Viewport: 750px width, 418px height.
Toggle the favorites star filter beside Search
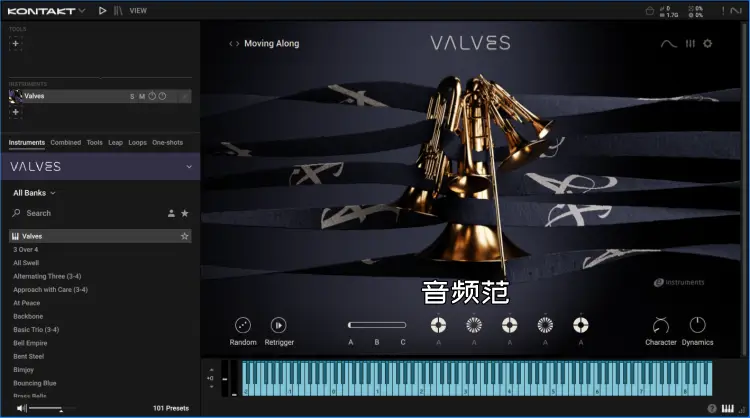coord(185,213)
